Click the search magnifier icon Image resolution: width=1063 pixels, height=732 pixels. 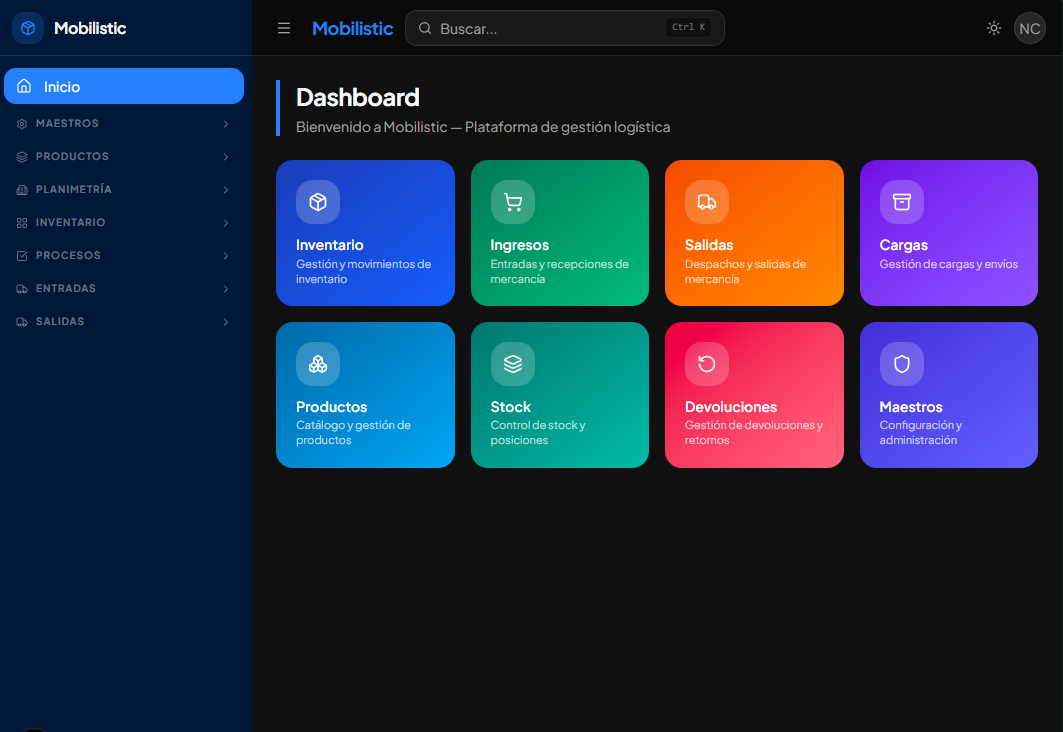[x=425, y=28]
